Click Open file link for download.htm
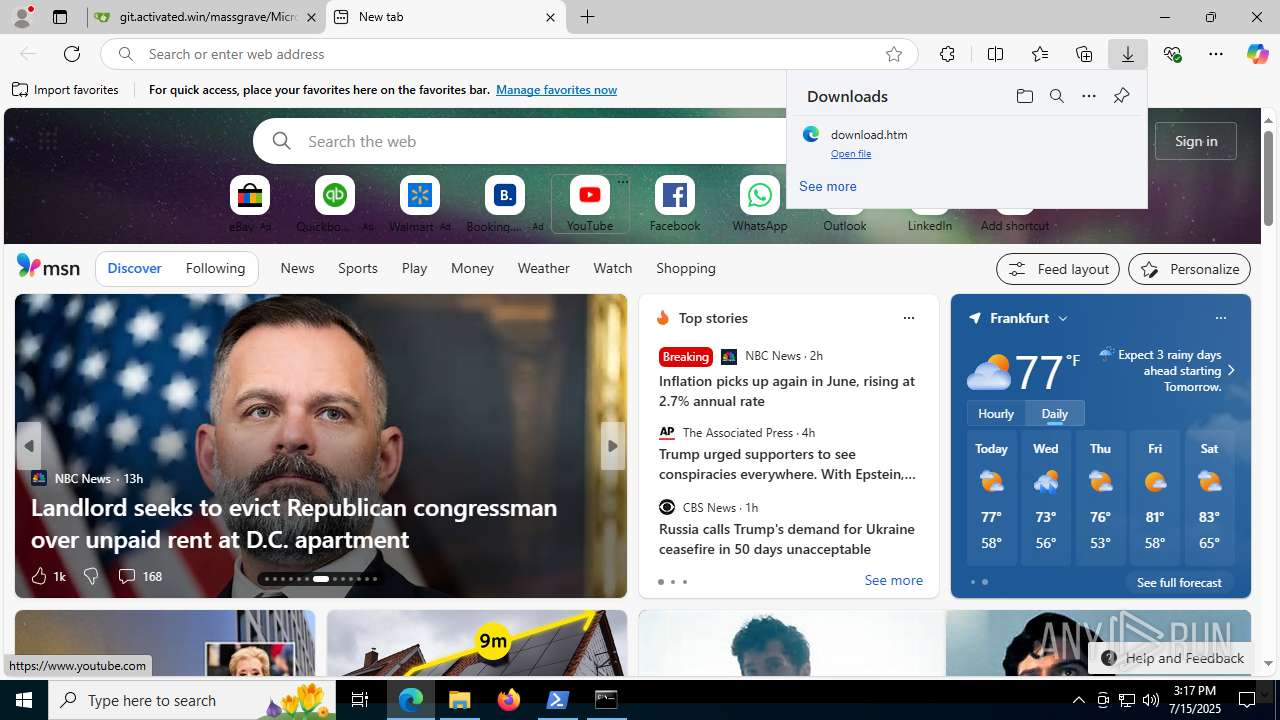1280x720 pixels. click(851, 153)
